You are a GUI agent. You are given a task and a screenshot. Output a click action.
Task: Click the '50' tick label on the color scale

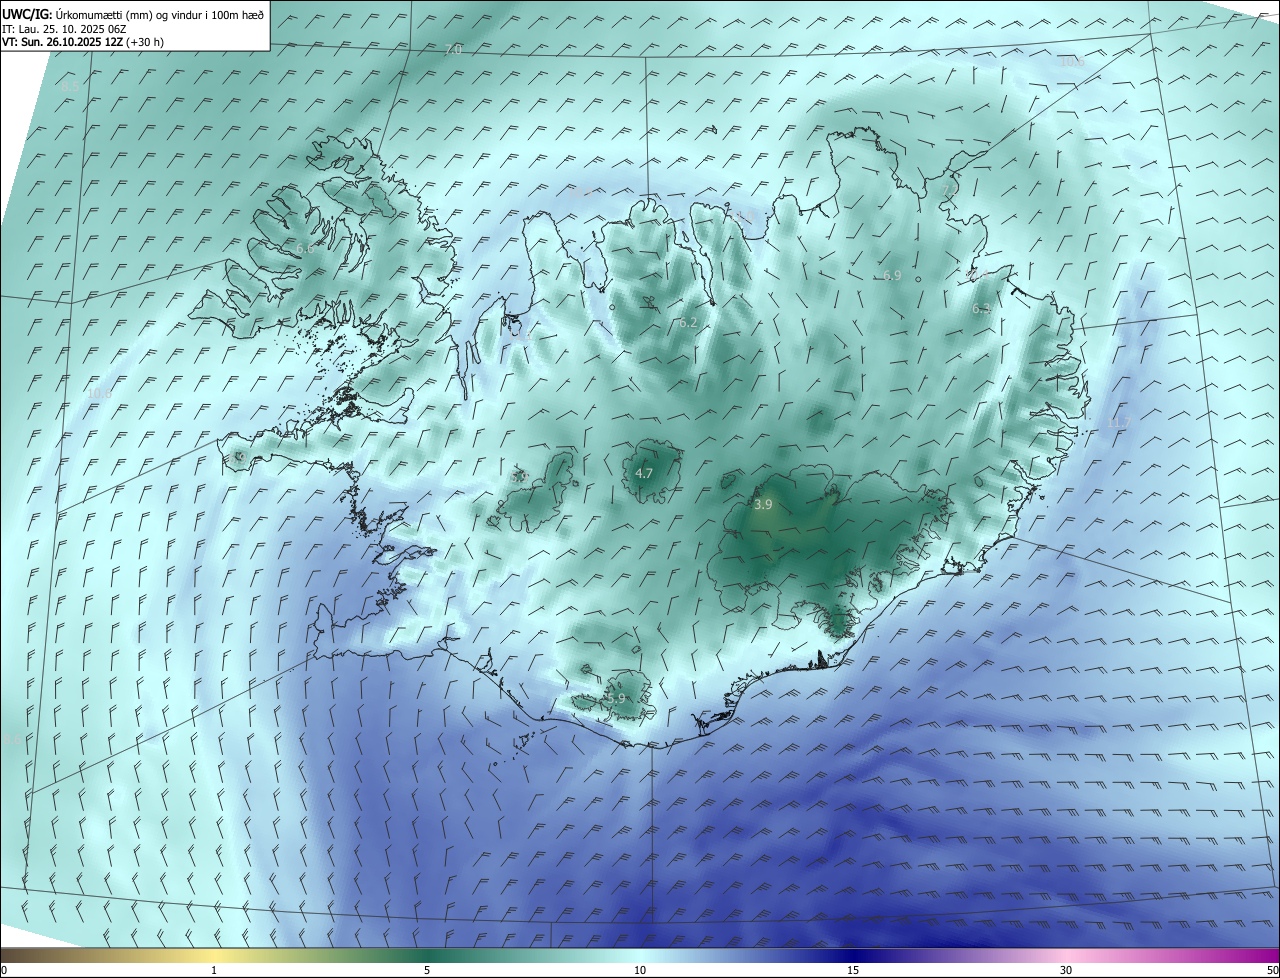coord(1271,970)
